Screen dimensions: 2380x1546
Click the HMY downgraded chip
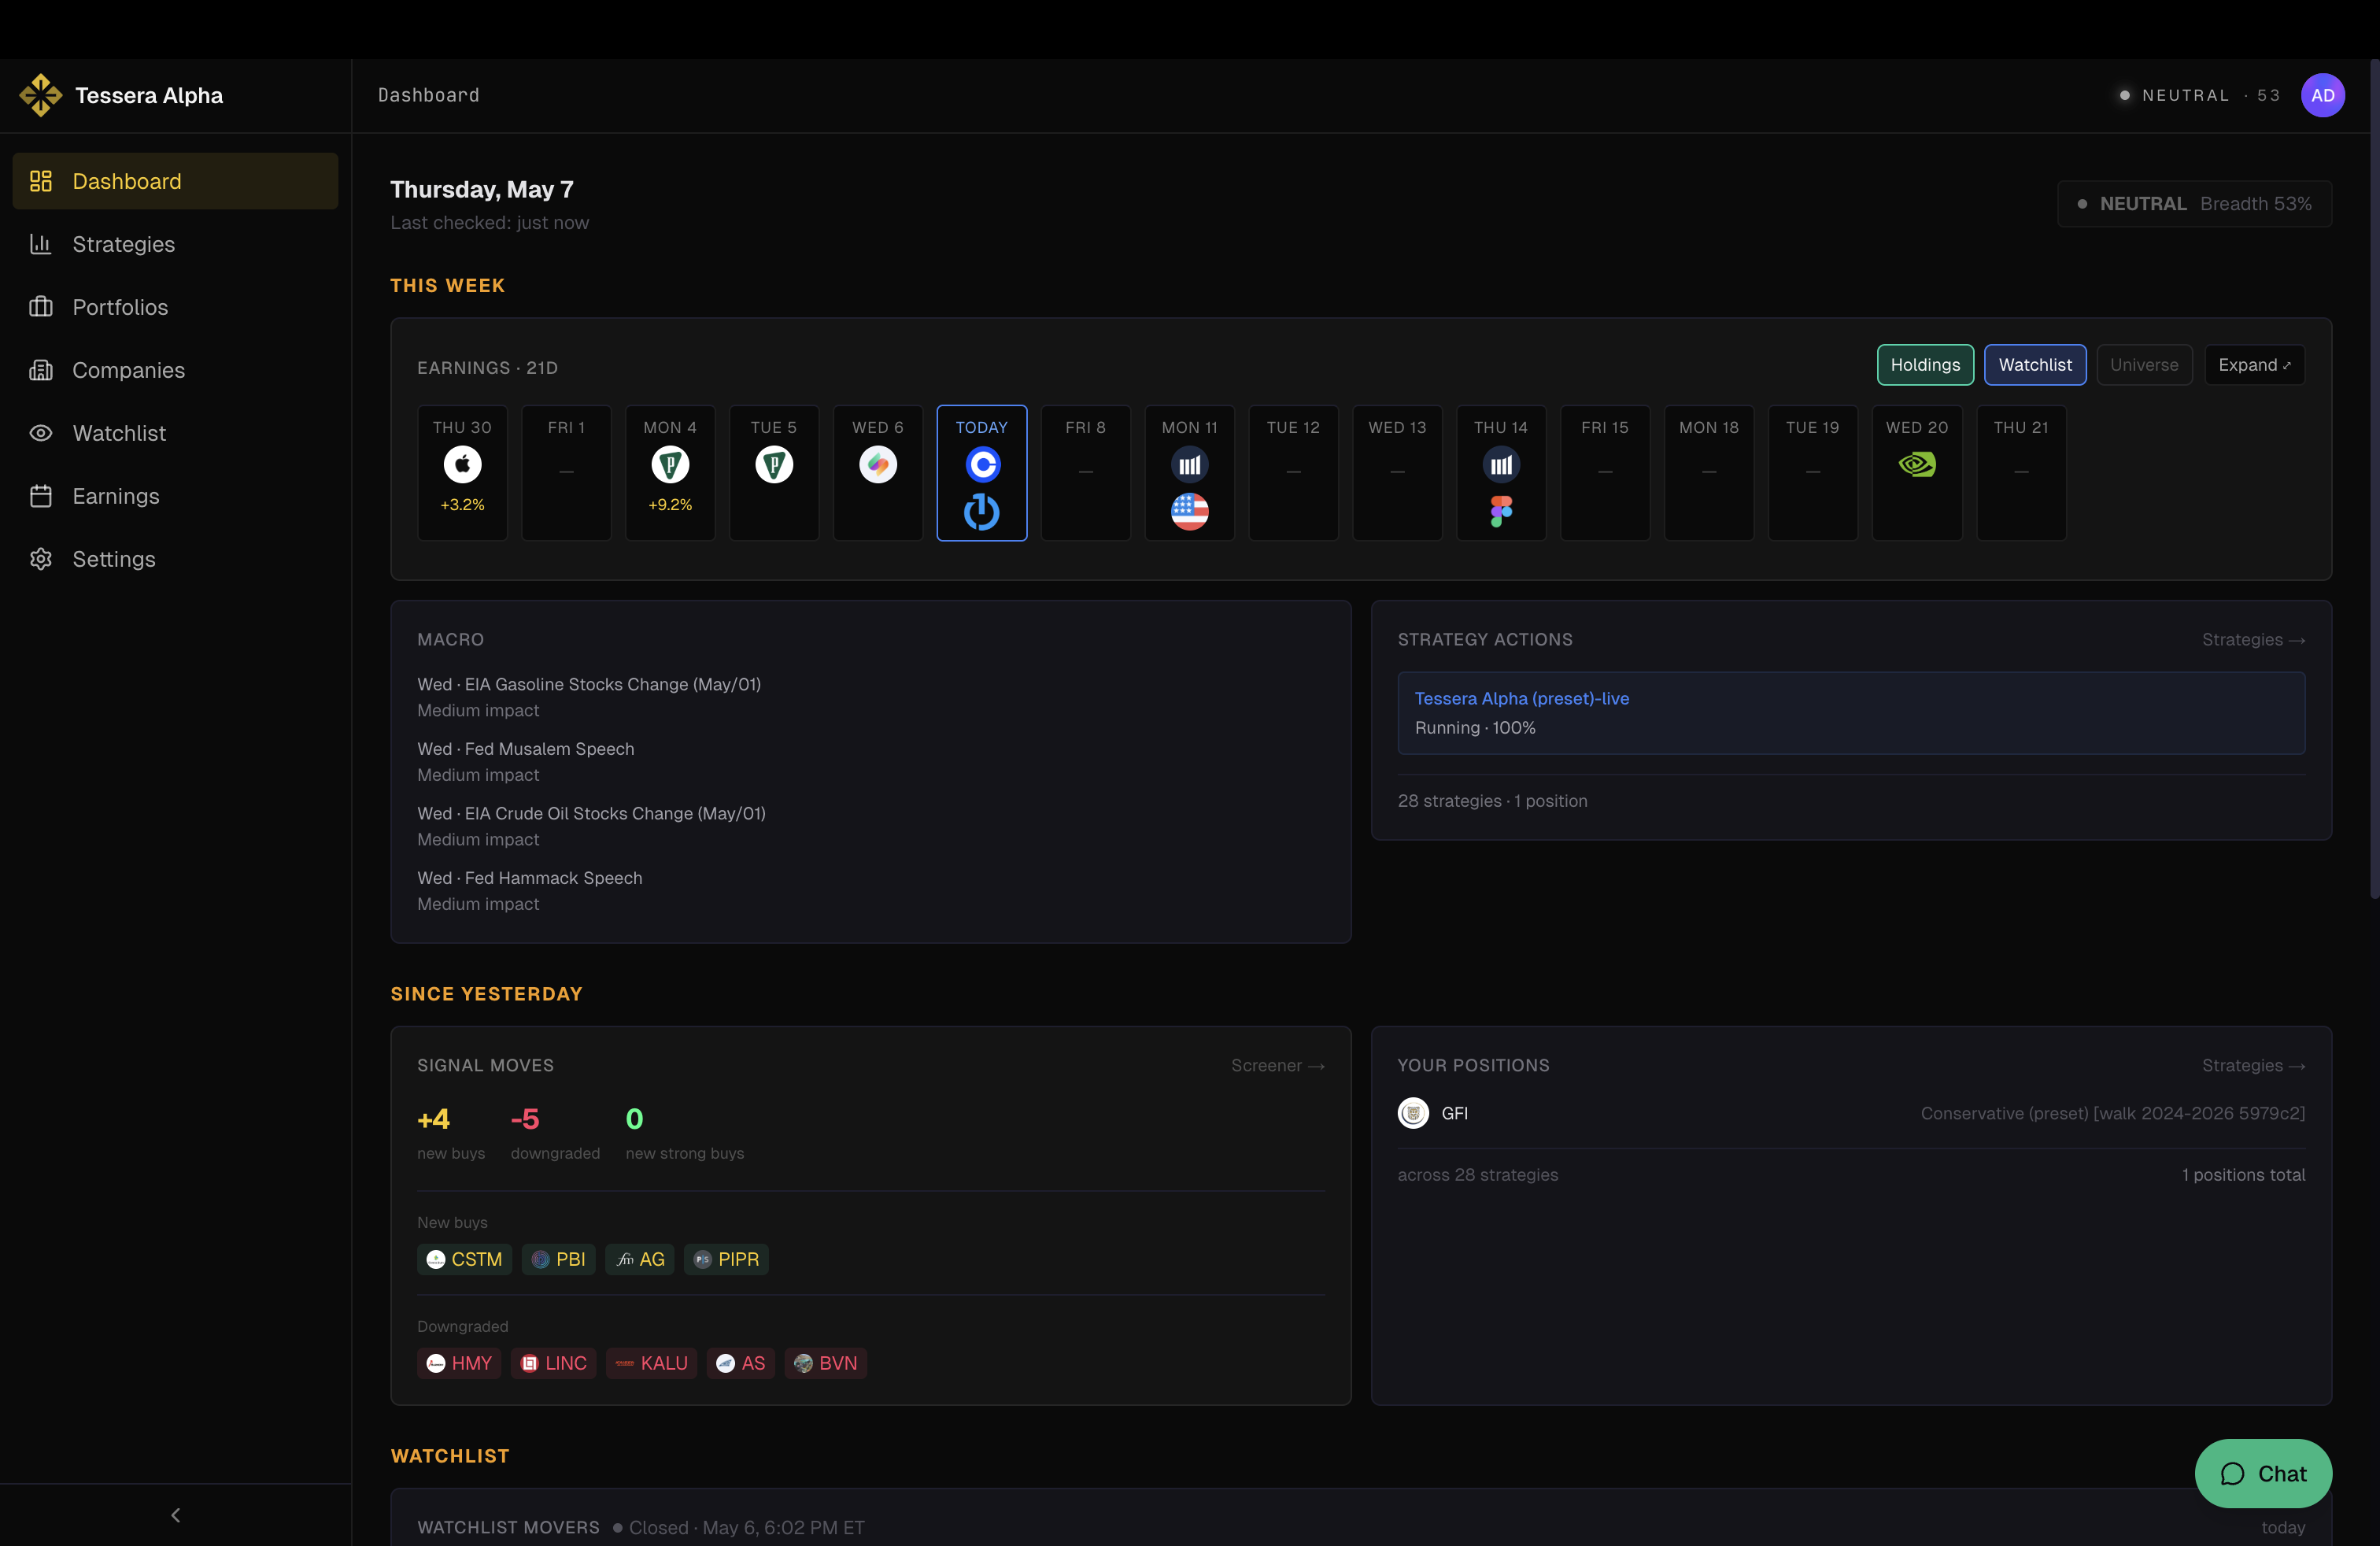[x=459, y=1363]
